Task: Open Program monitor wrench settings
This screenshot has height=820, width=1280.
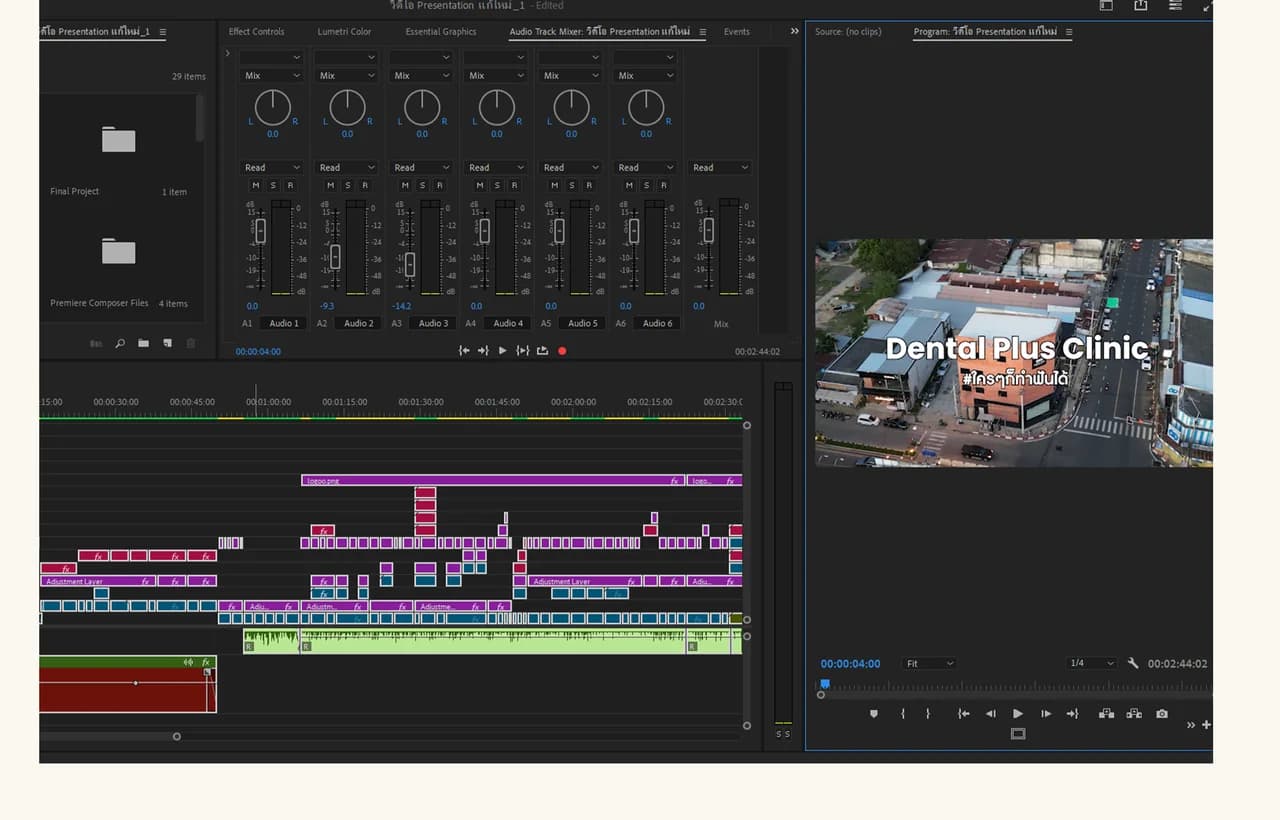Action: [1133, 663]
